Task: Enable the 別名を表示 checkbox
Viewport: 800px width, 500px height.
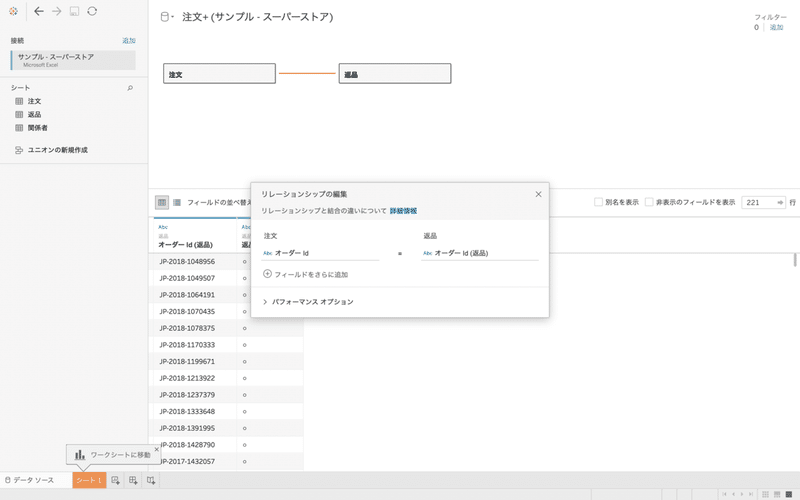Action: pos(599,202)
